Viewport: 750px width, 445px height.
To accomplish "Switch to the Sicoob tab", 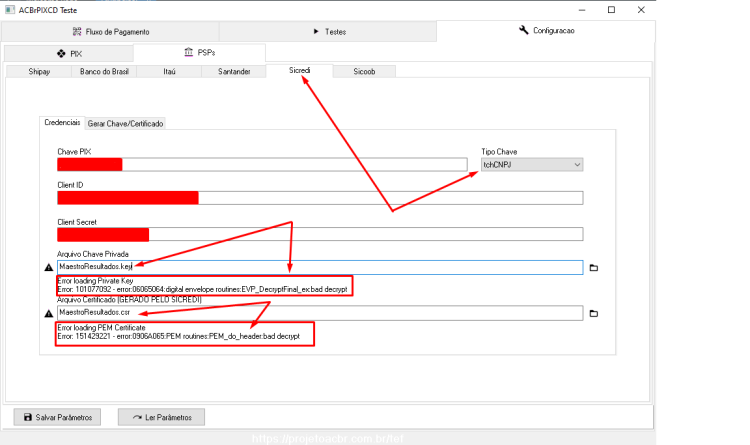I will (364, 71).
